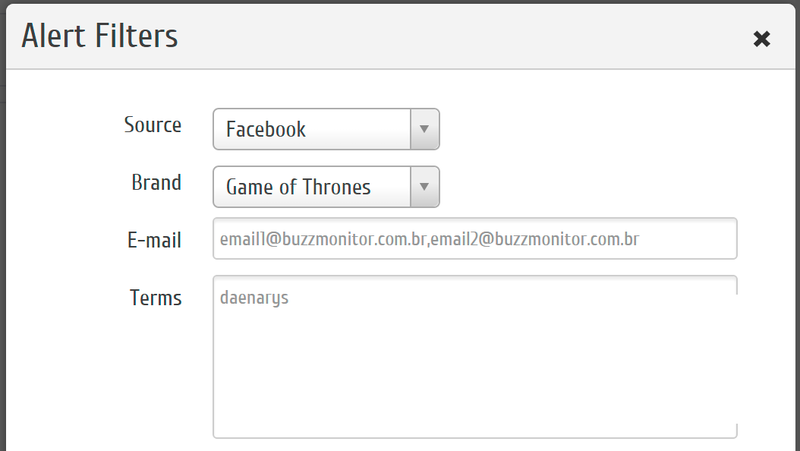Screen dimensions: 800x451
Task: Expand the Source dropdown arrow
Action: (x=425, y=129)
